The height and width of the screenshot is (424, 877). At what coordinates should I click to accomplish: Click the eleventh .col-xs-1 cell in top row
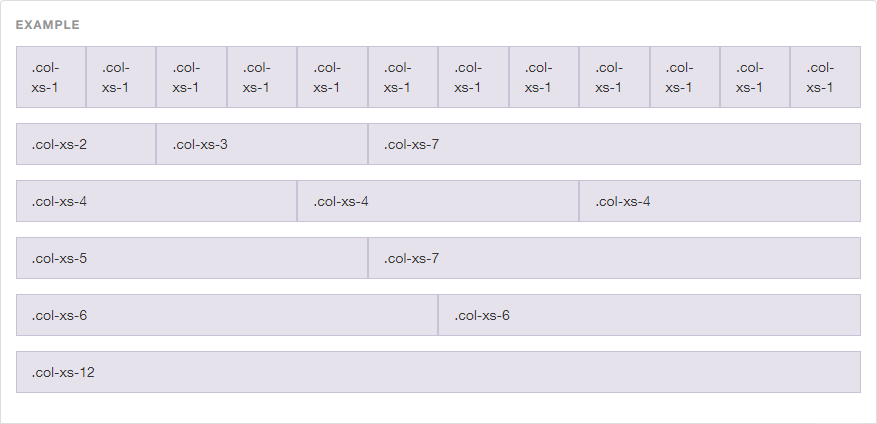(x=755, y=77)
